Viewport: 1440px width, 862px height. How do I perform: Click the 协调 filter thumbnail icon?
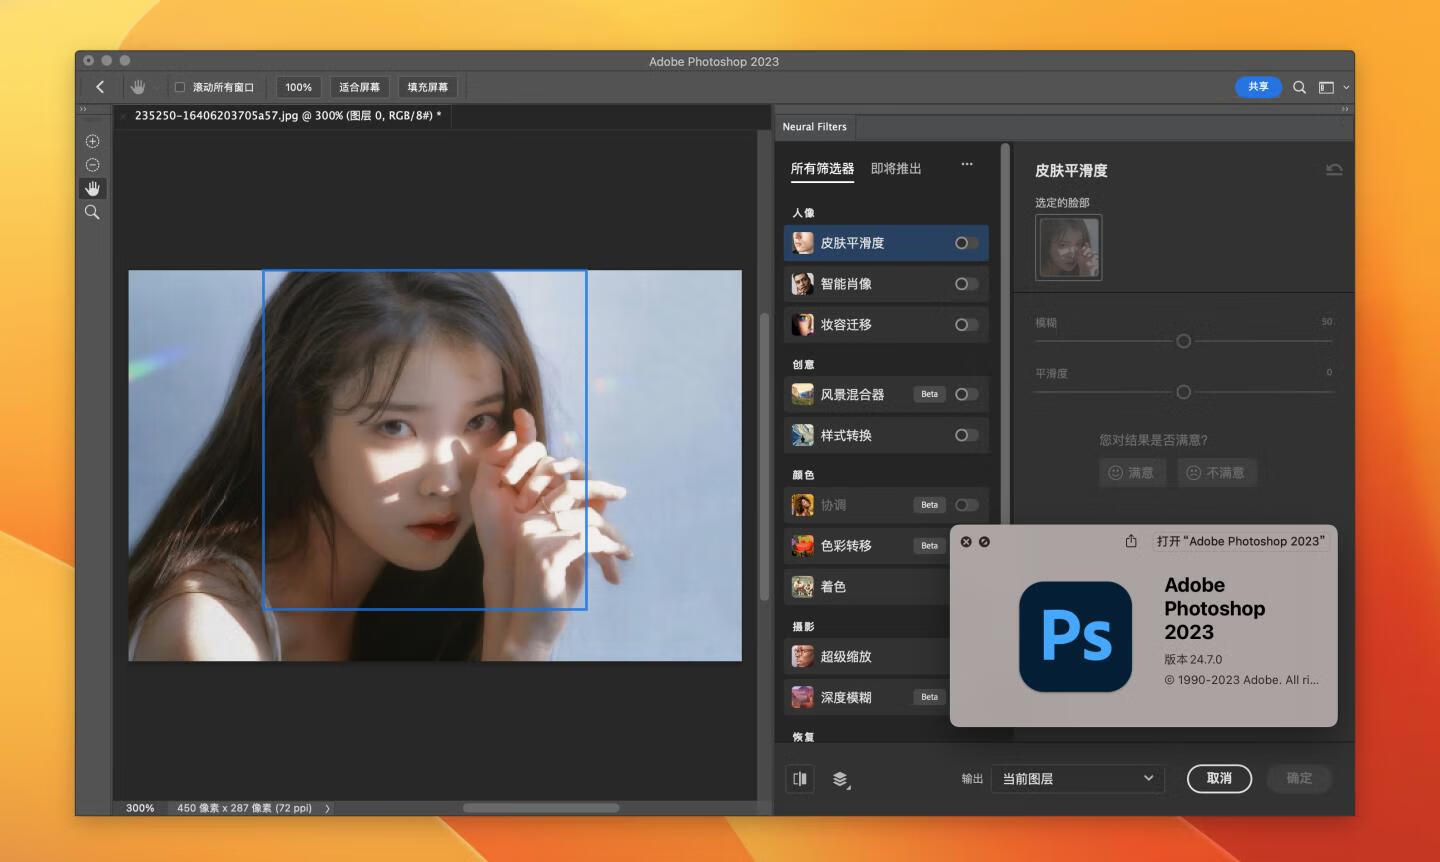(x=802, y=505)
